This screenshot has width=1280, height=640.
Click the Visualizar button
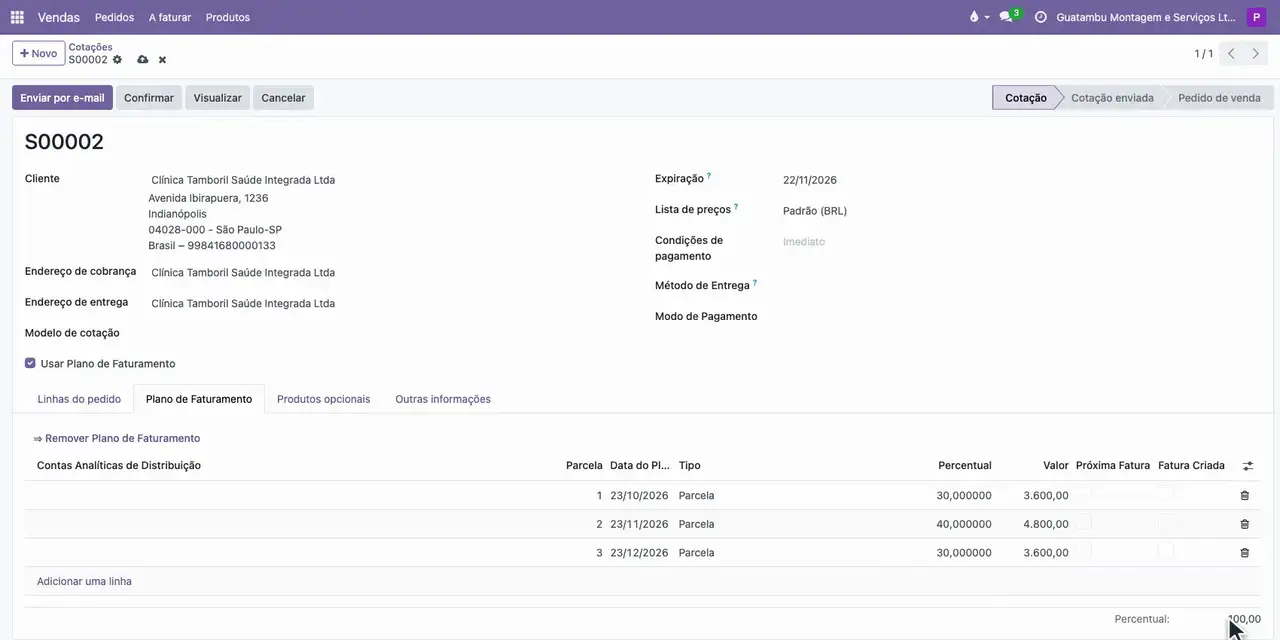(x=217, y=98)
